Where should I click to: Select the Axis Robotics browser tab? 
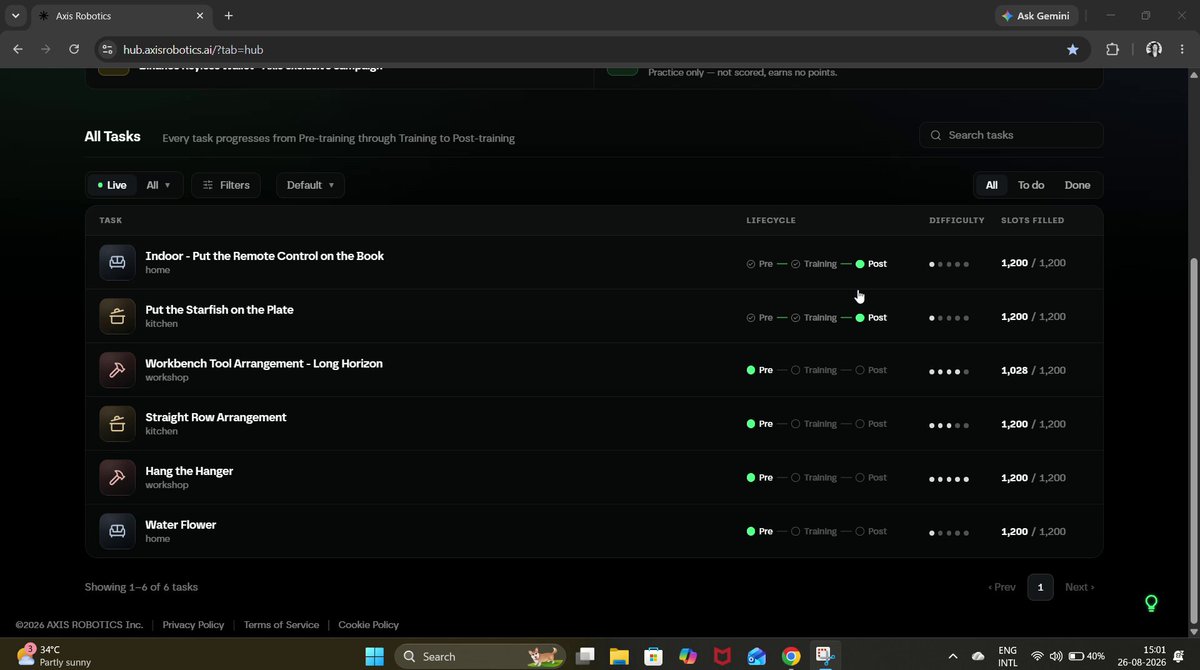[120, 16]
